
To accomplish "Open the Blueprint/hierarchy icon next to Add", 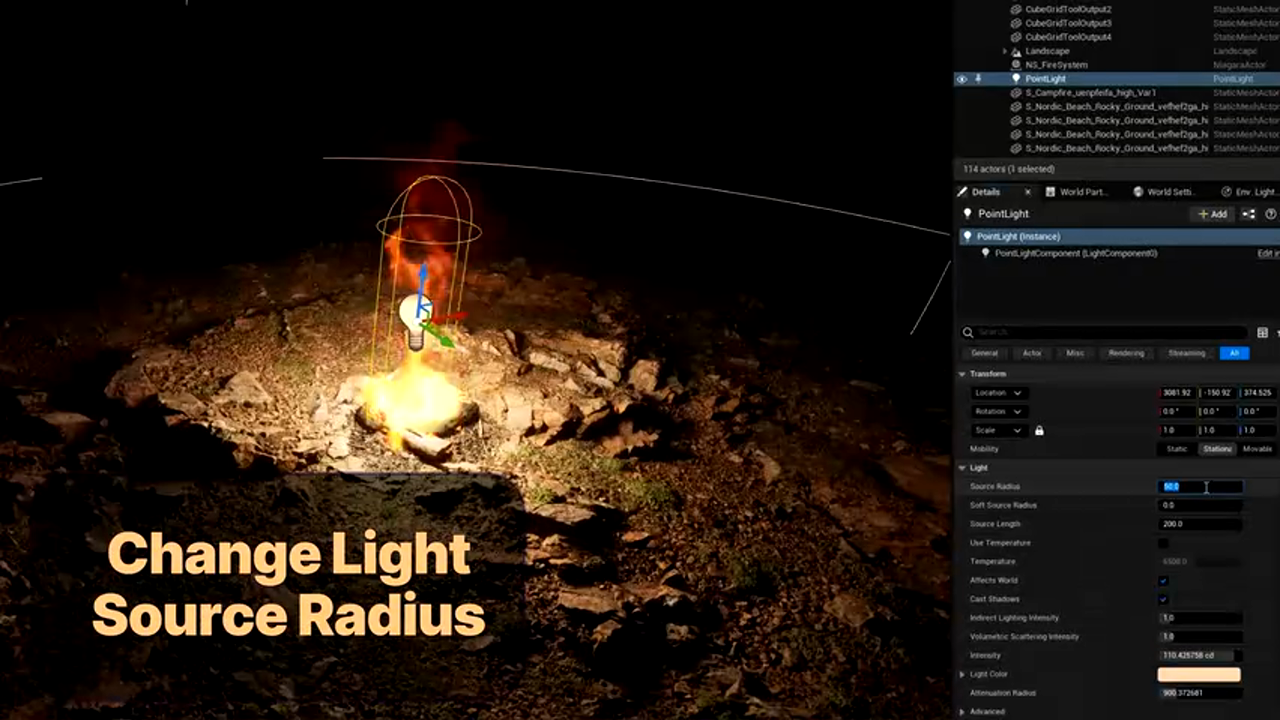I will pyautogui.click(x=1249, y=214).
